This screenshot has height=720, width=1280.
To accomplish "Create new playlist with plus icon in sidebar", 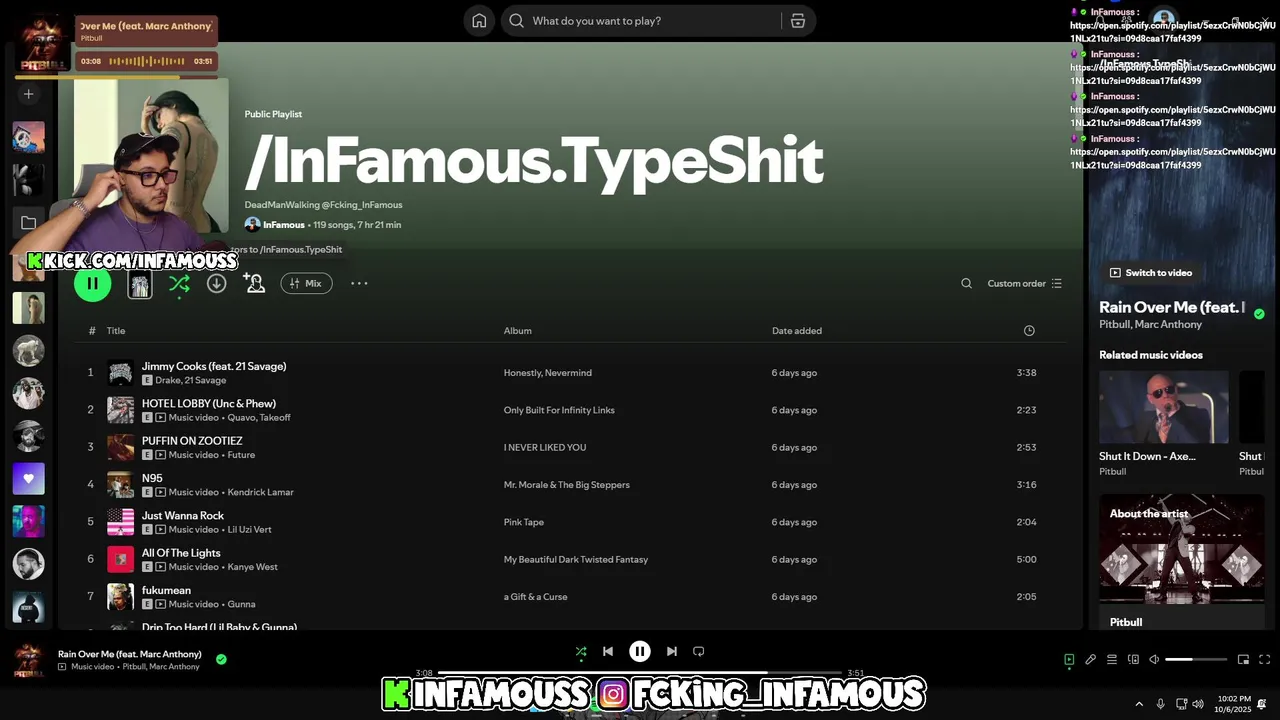I will click(28, 94).
